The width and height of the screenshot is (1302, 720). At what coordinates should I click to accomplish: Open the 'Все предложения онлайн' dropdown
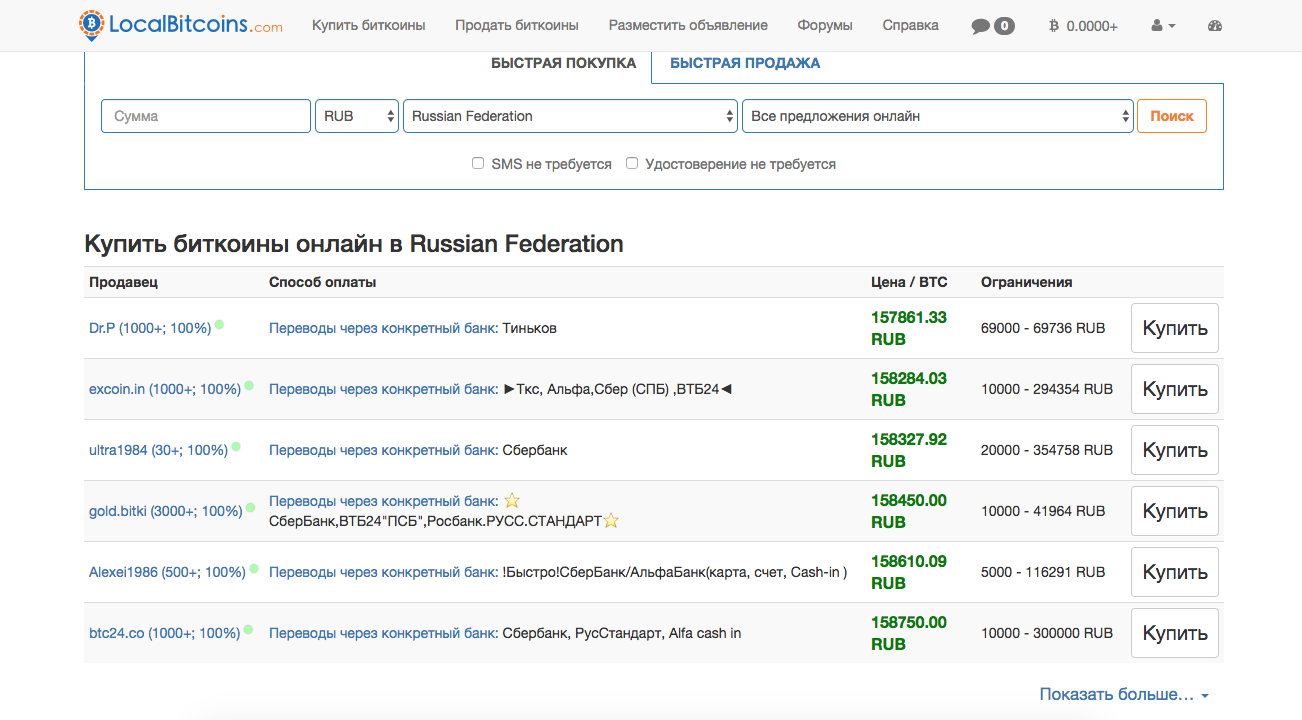(x=937, y=116)
